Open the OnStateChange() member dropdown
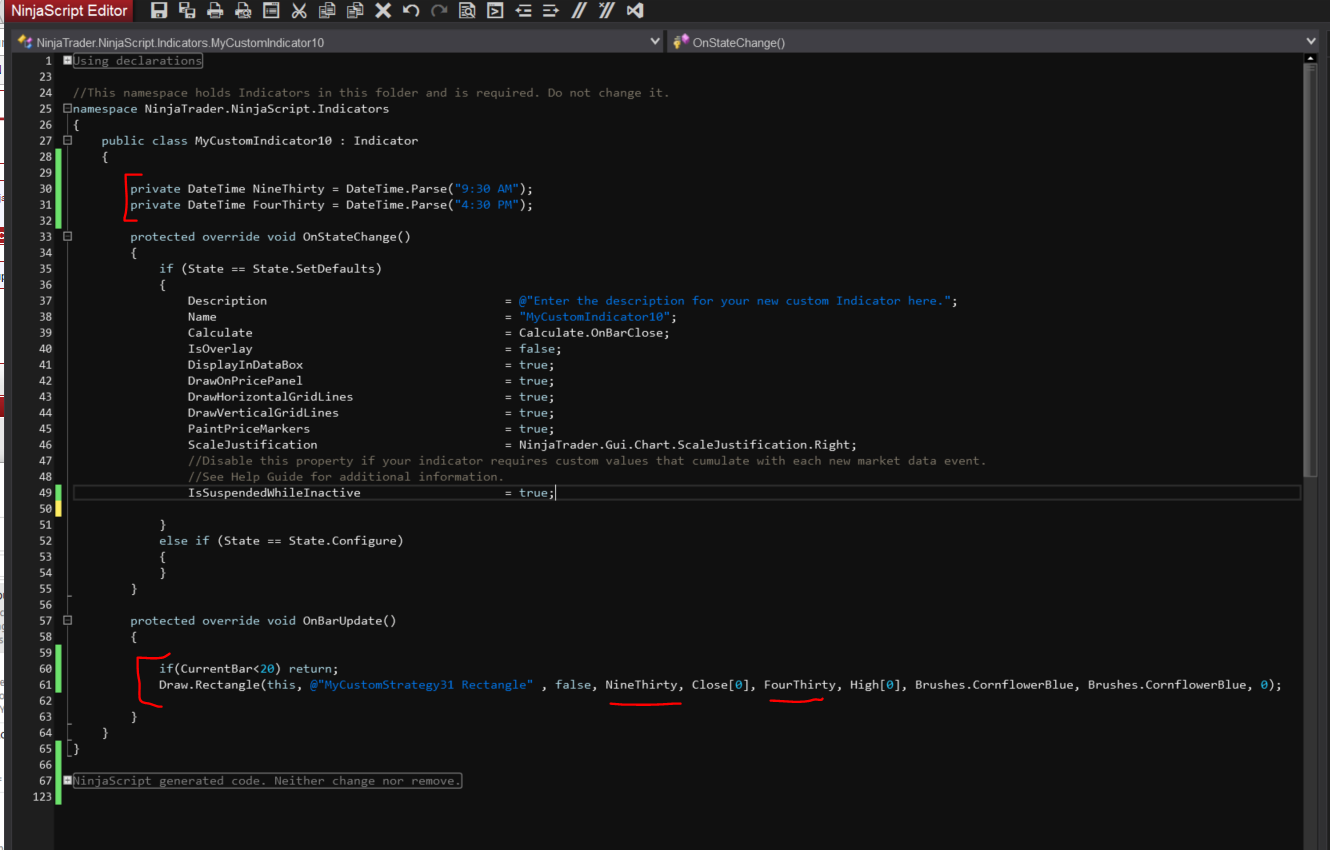 (1311, 42)
